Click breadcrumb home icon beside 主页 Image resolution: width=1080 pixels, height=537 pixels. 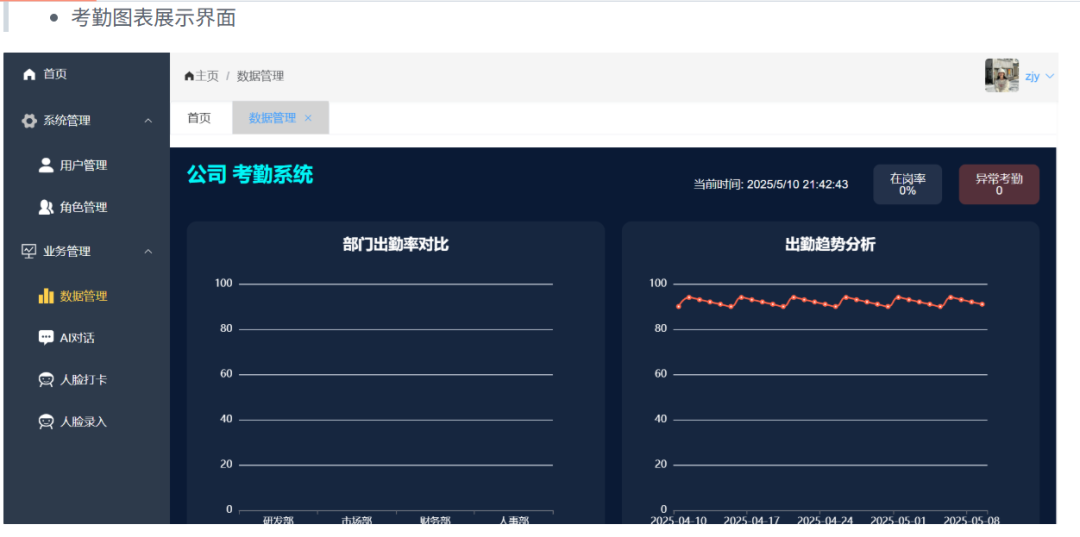[189, 76]
